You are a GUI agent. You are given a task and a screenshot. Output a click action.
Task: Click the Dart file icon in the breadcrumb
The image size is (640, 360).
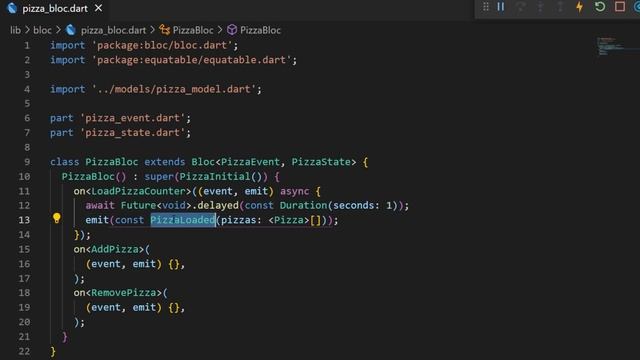(x=71, y=30)
